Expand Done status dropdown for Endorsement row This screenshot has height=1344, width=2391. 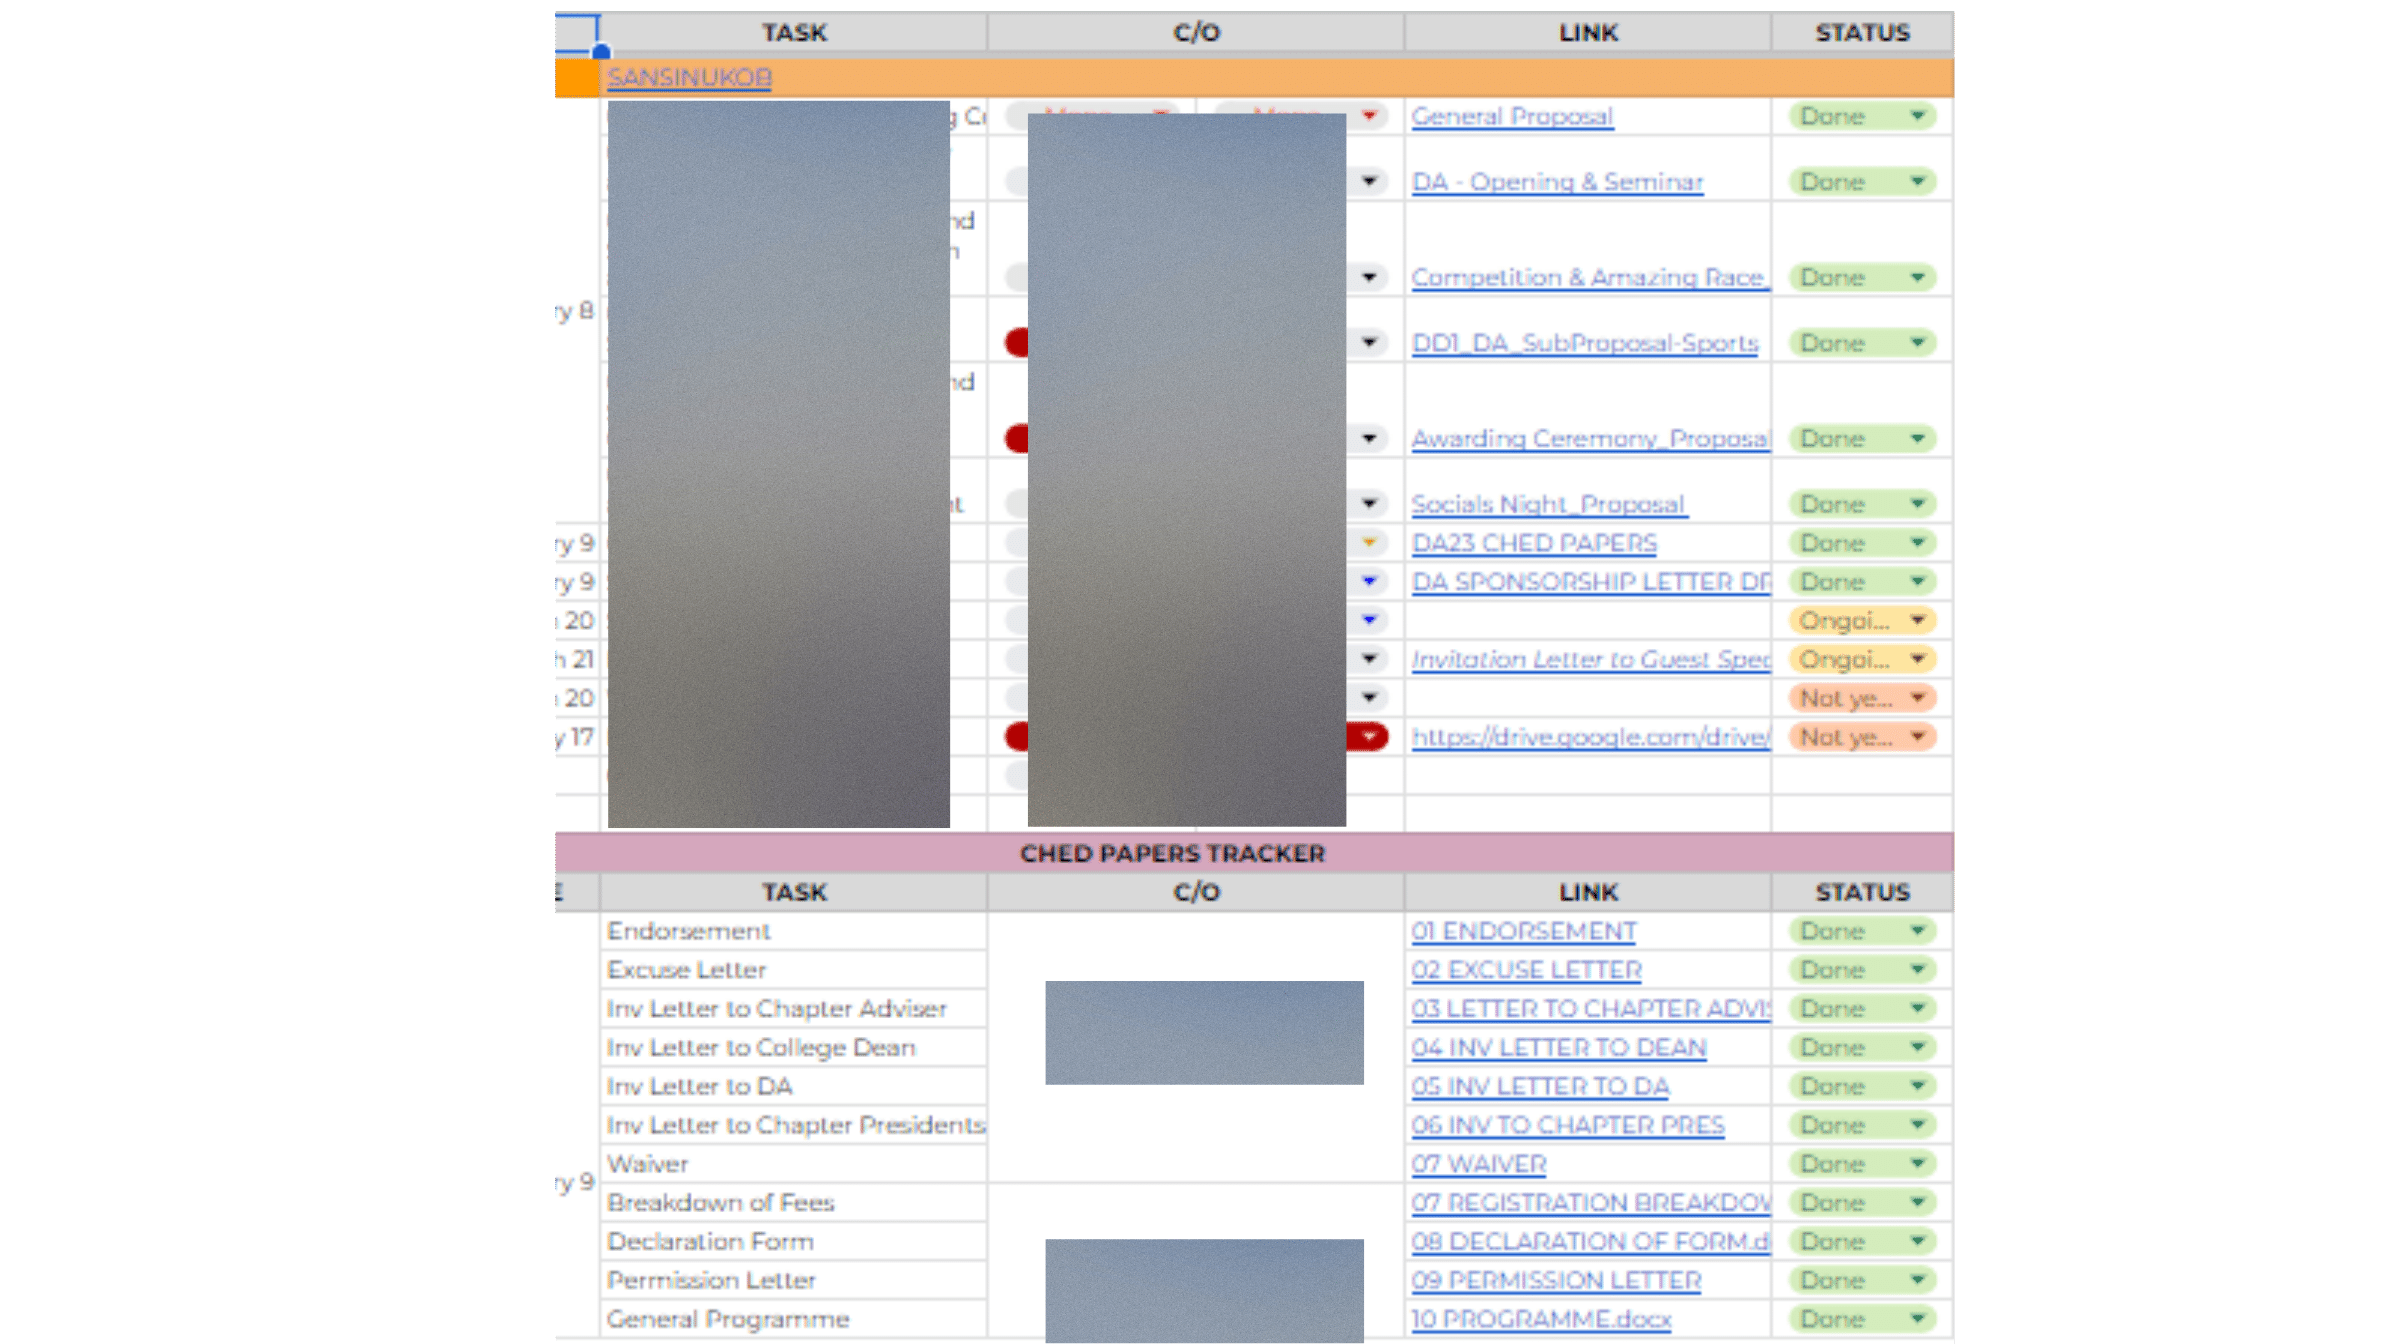pos(1917,931)
